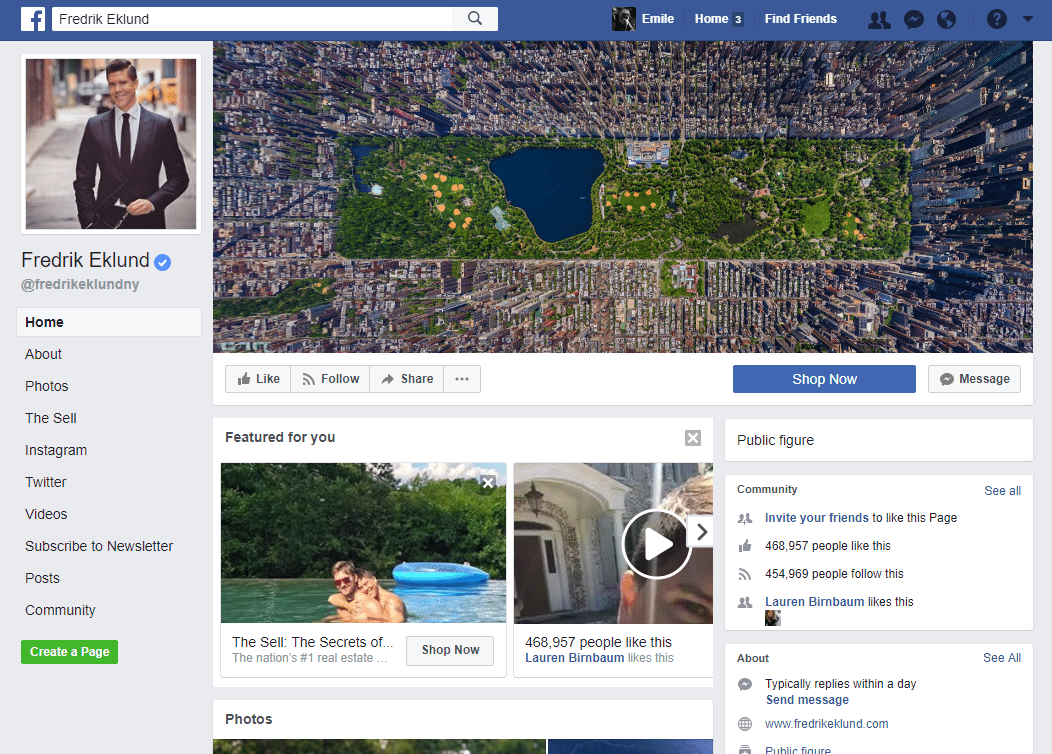Click the Send message link
The width and height of the screenshot is (1052, 754).
coord(807,700)
